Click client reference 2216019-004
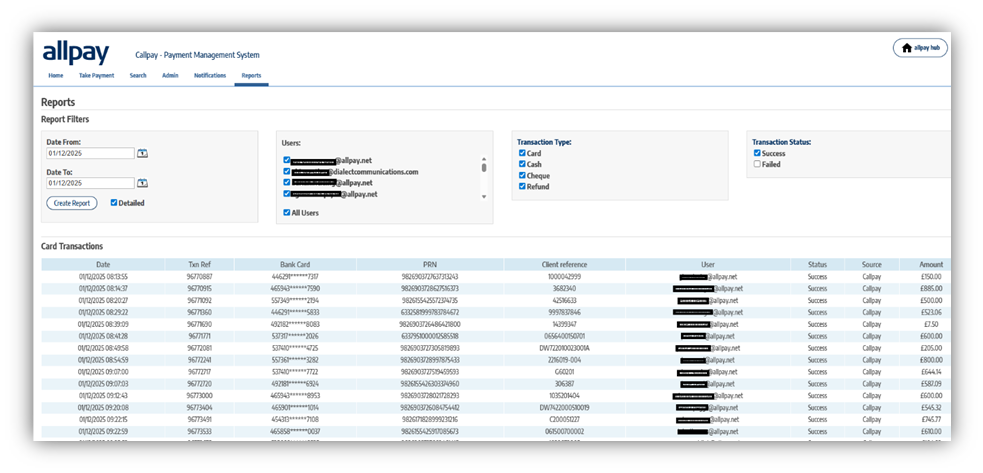 click(x=564, y=360)
